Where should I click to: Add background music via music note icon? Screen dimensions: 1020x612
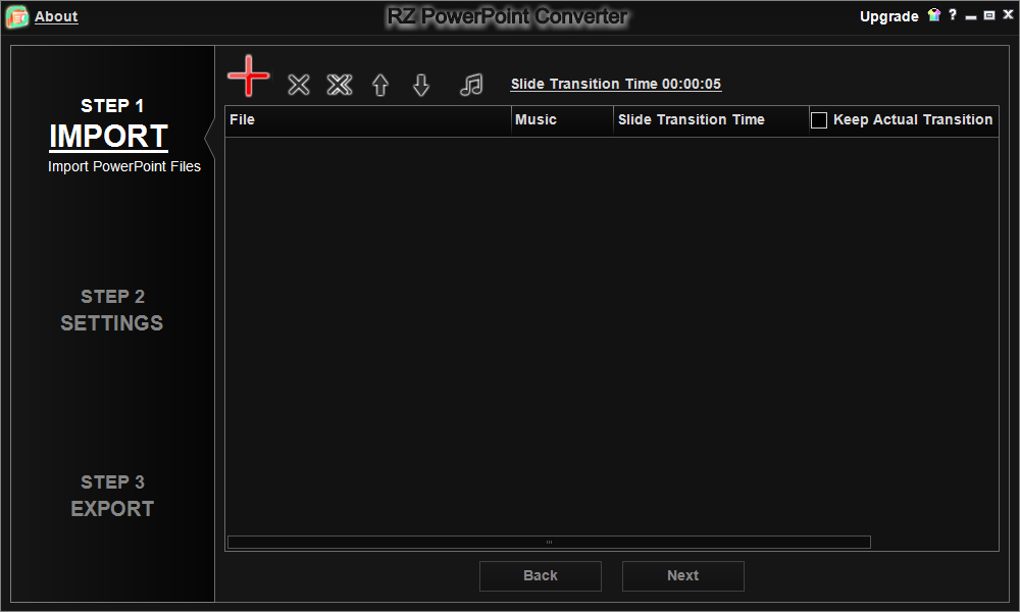point(471,85)
